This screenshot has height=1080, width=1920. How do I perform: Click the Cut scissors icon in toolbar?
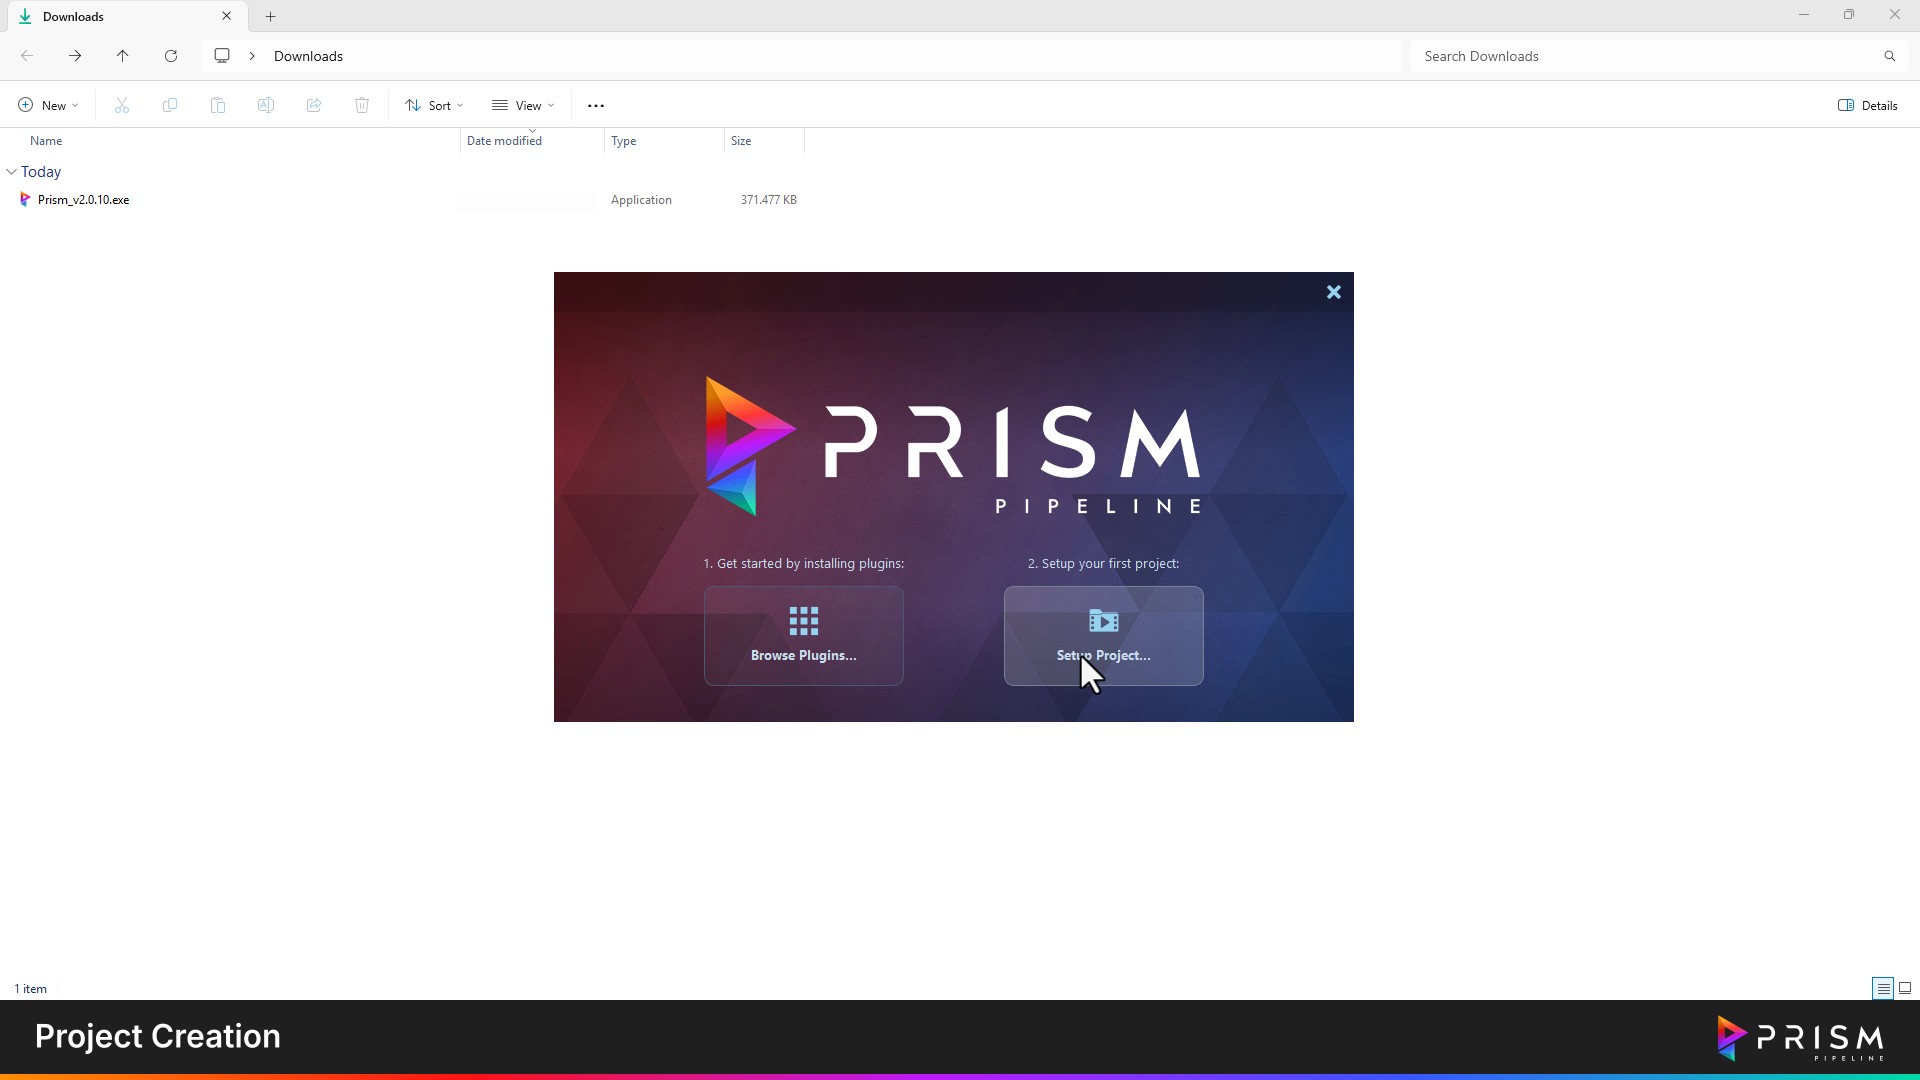122,105
